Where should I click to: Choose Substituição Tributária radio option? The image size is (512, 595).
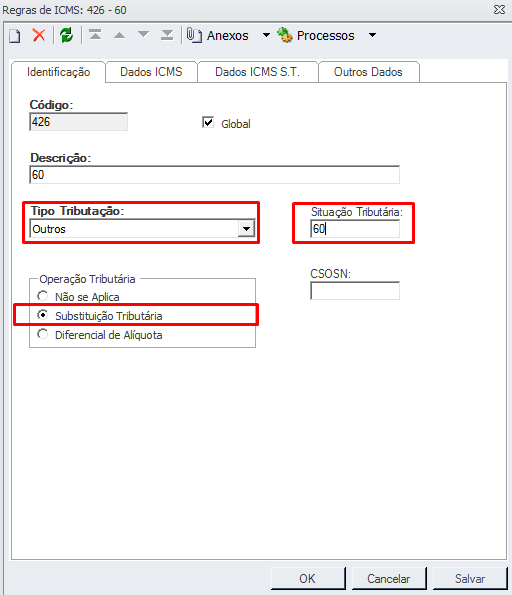43,315
